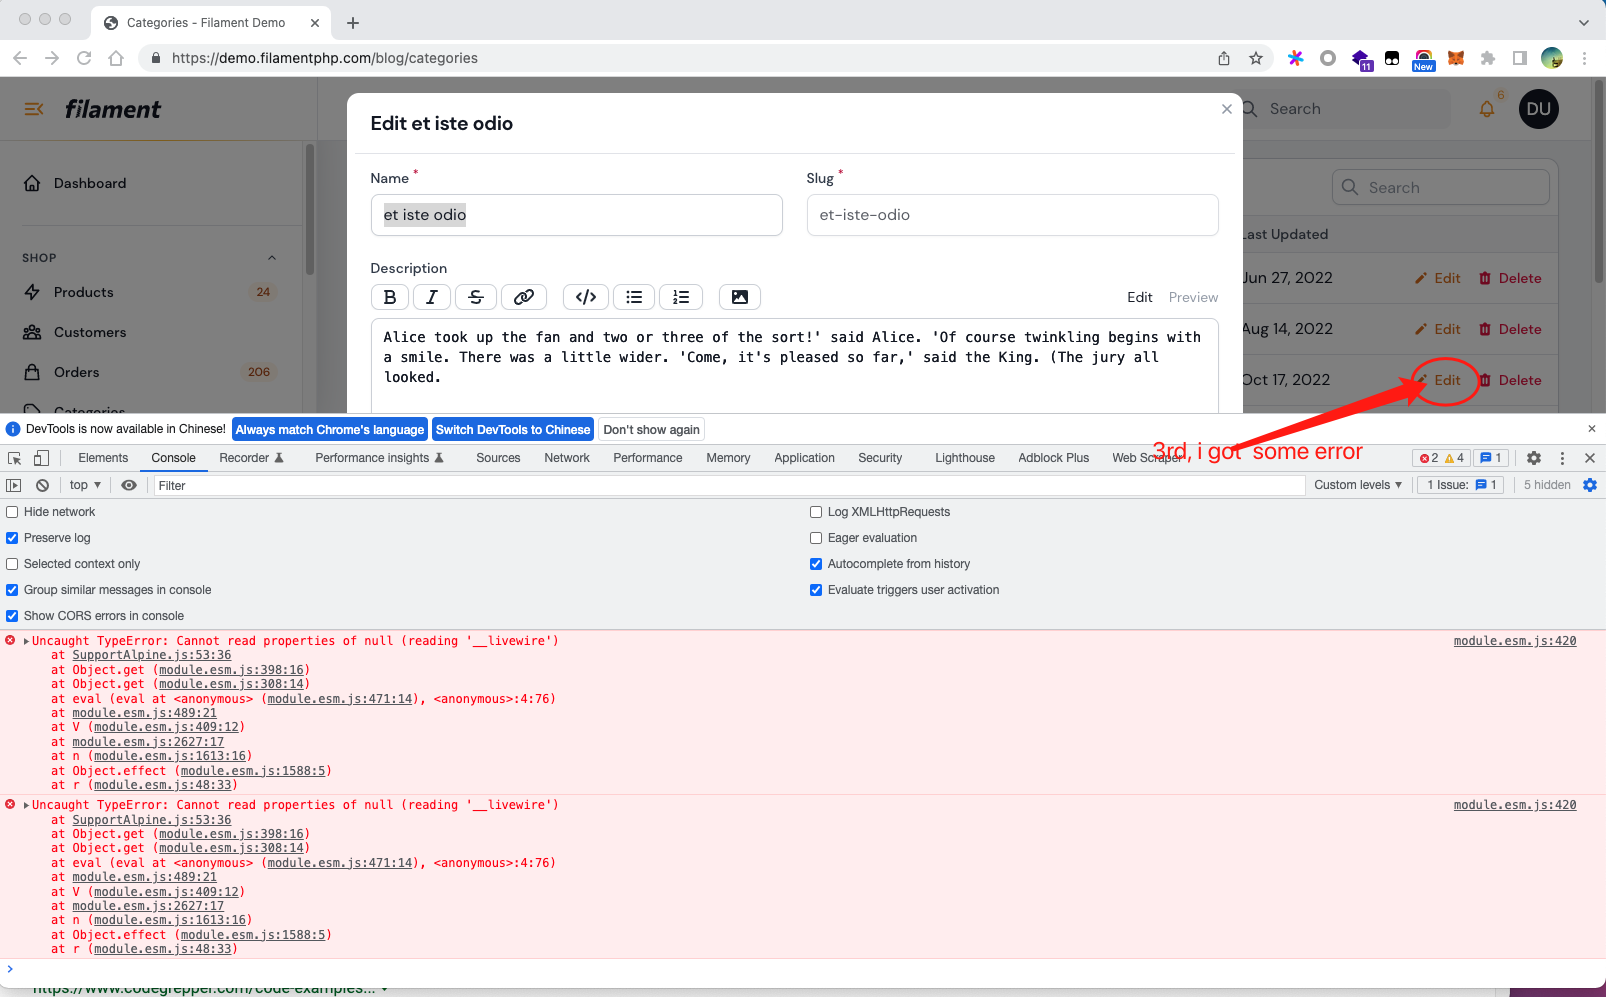The image size is (1606, 997).
Task: Open the Custom levels dropdown
Action: point(1357,485)
